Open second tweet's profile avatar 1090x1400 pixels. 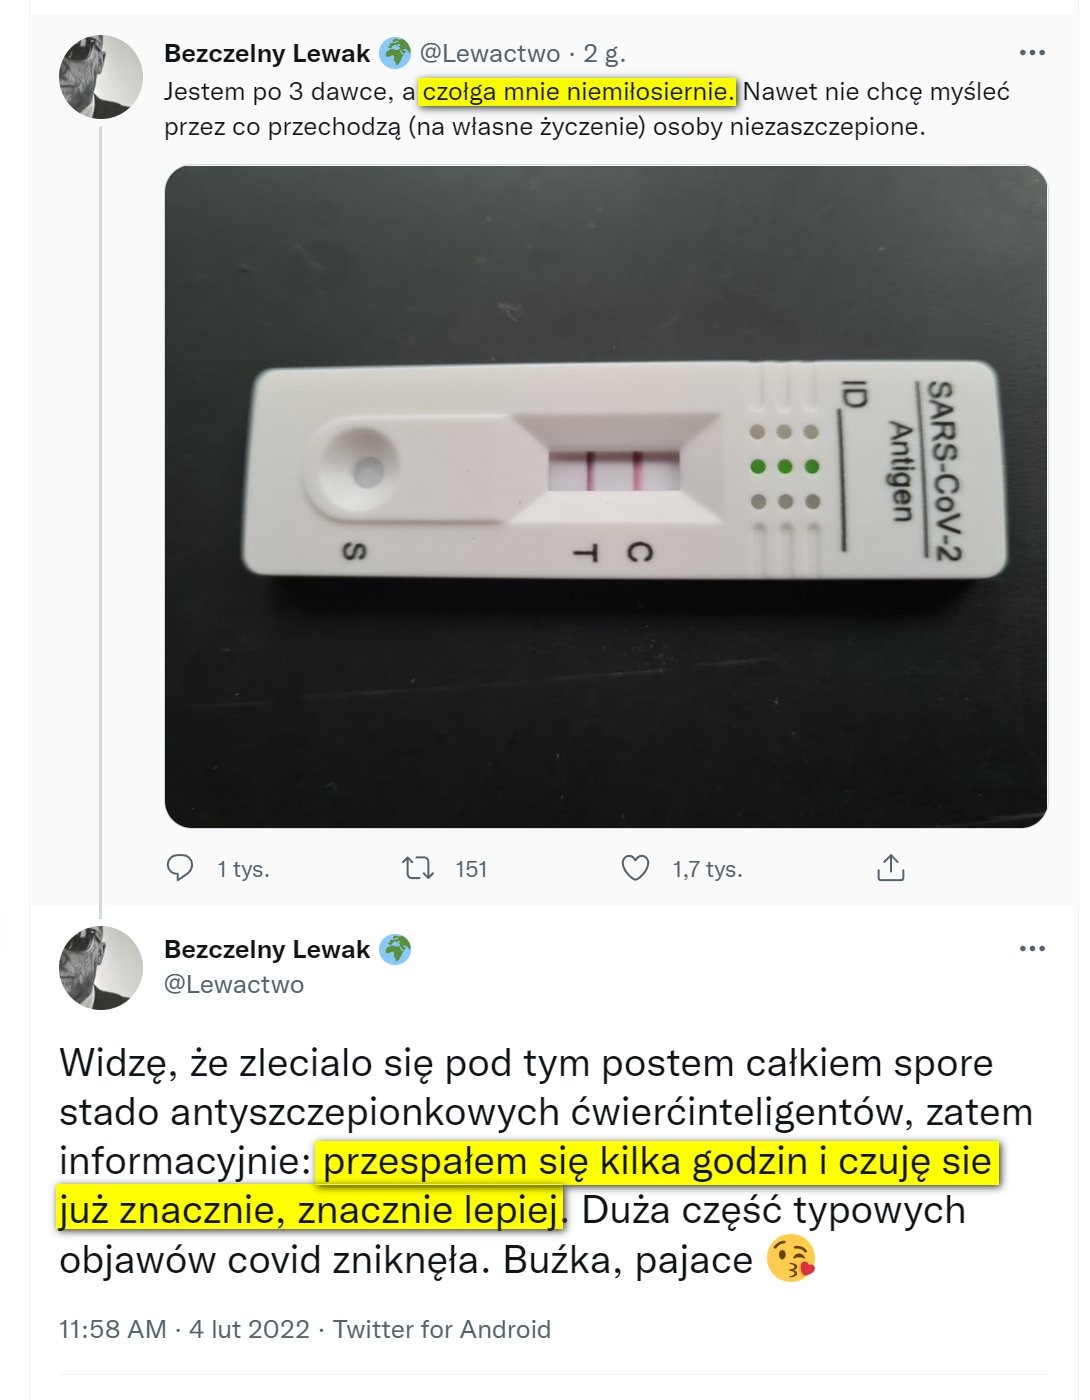coord(100,967)
